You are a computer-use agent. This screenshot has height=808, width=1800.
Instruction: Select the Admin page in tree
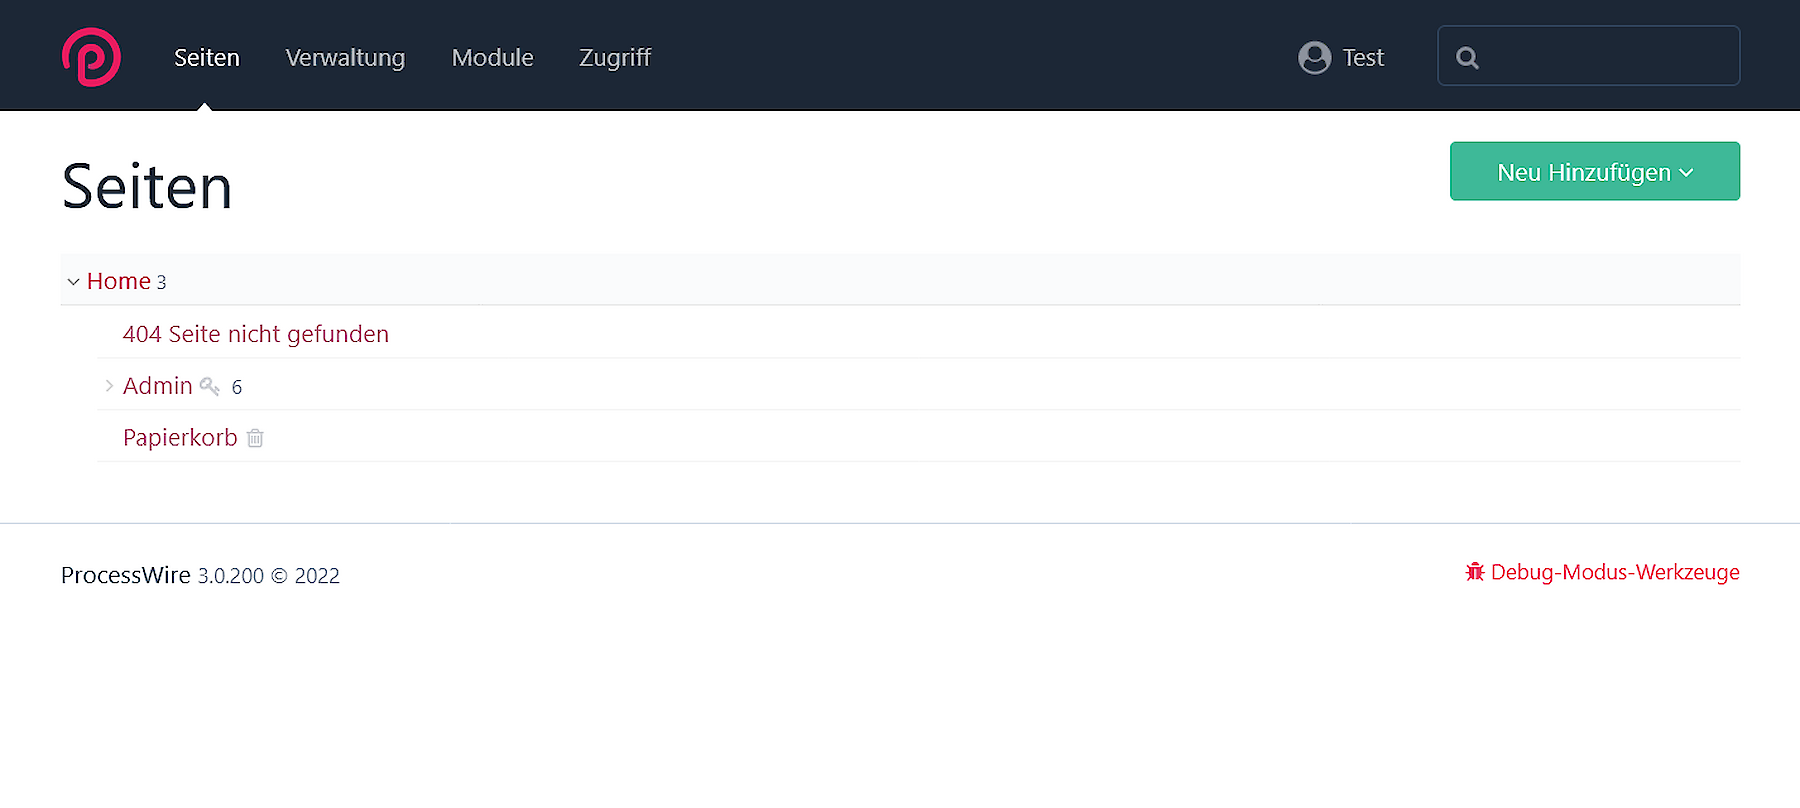point(157,386)
